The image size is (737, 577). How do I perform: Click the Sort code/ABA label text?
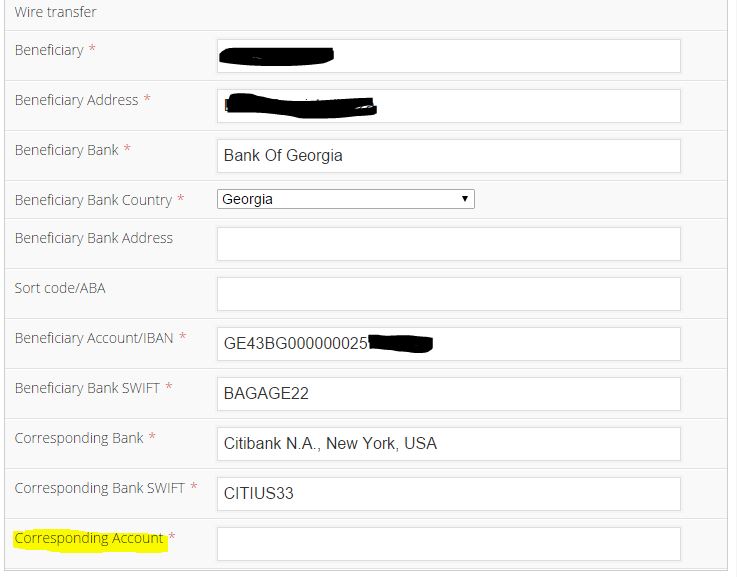click(60, 288)
